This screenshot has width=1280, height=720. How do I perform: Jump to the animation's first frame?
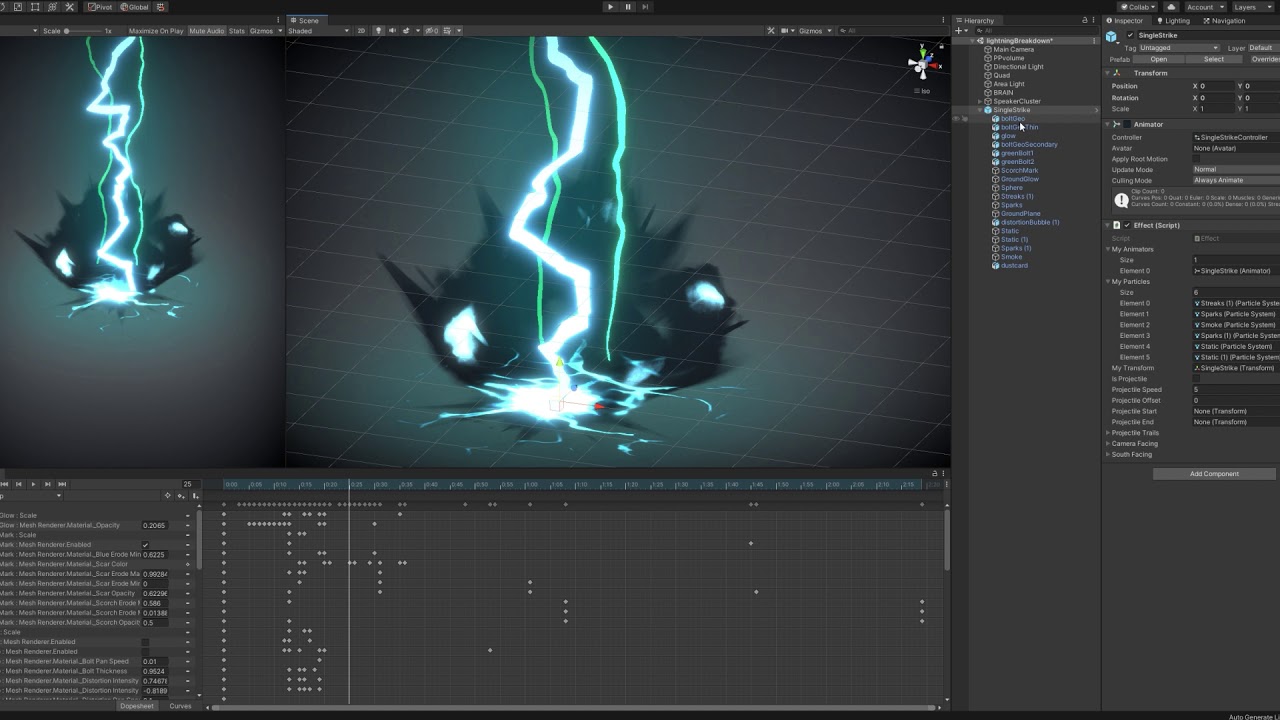pyautogui.click(x=6, y=484)
